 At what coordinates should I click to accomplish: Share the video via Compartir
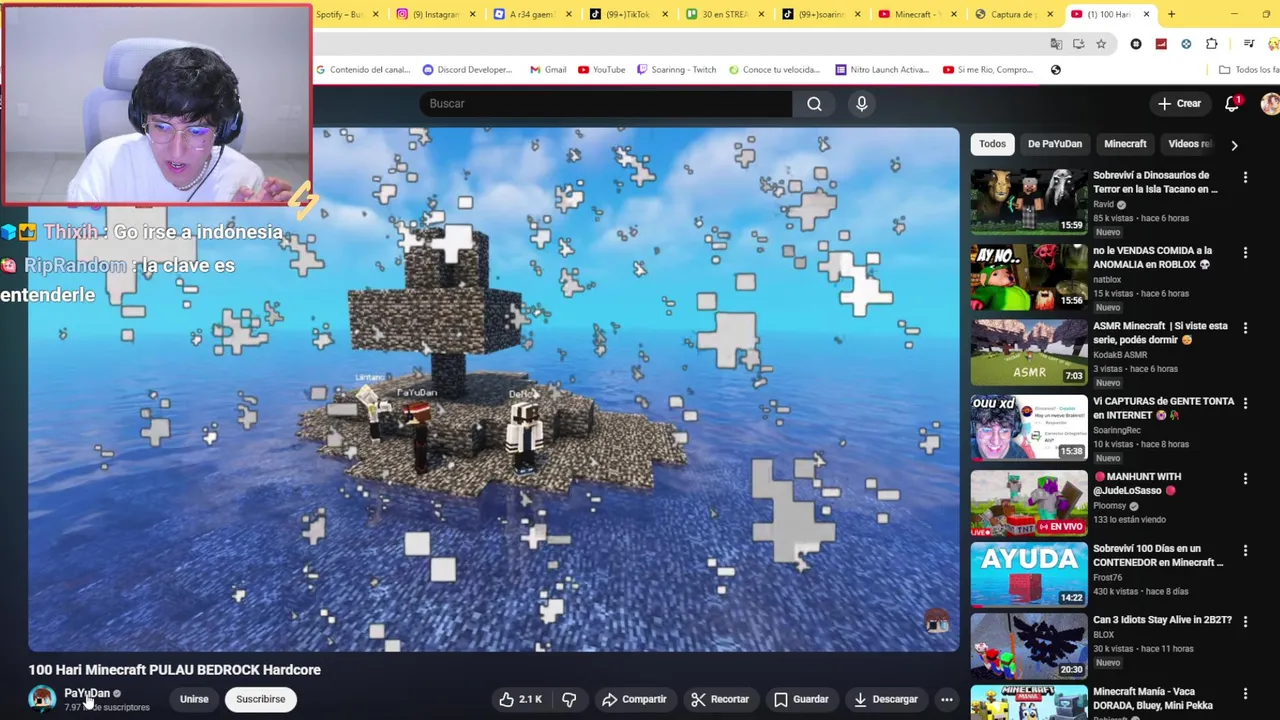click(634, 699)
